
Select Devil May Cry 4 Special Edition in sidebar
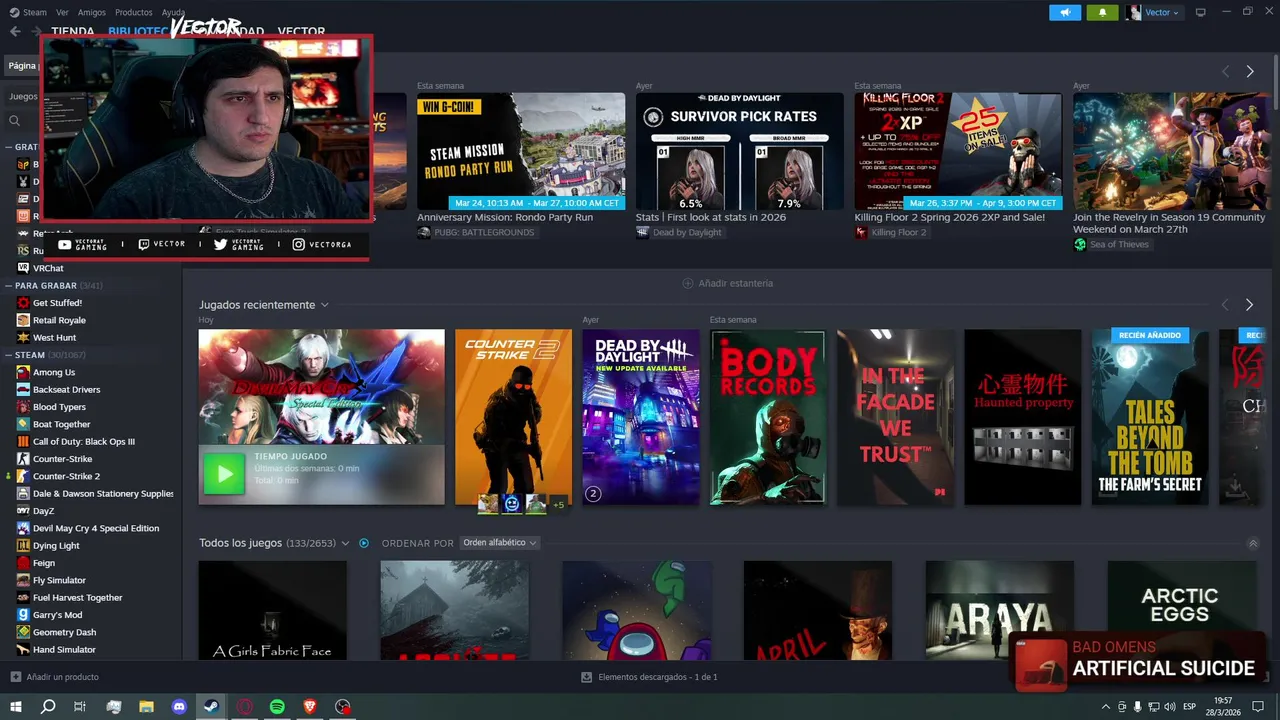tap(96, 528)
